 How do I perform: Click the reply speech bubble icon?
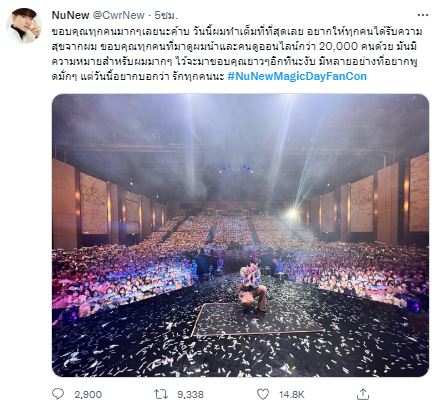pos(58,394)
